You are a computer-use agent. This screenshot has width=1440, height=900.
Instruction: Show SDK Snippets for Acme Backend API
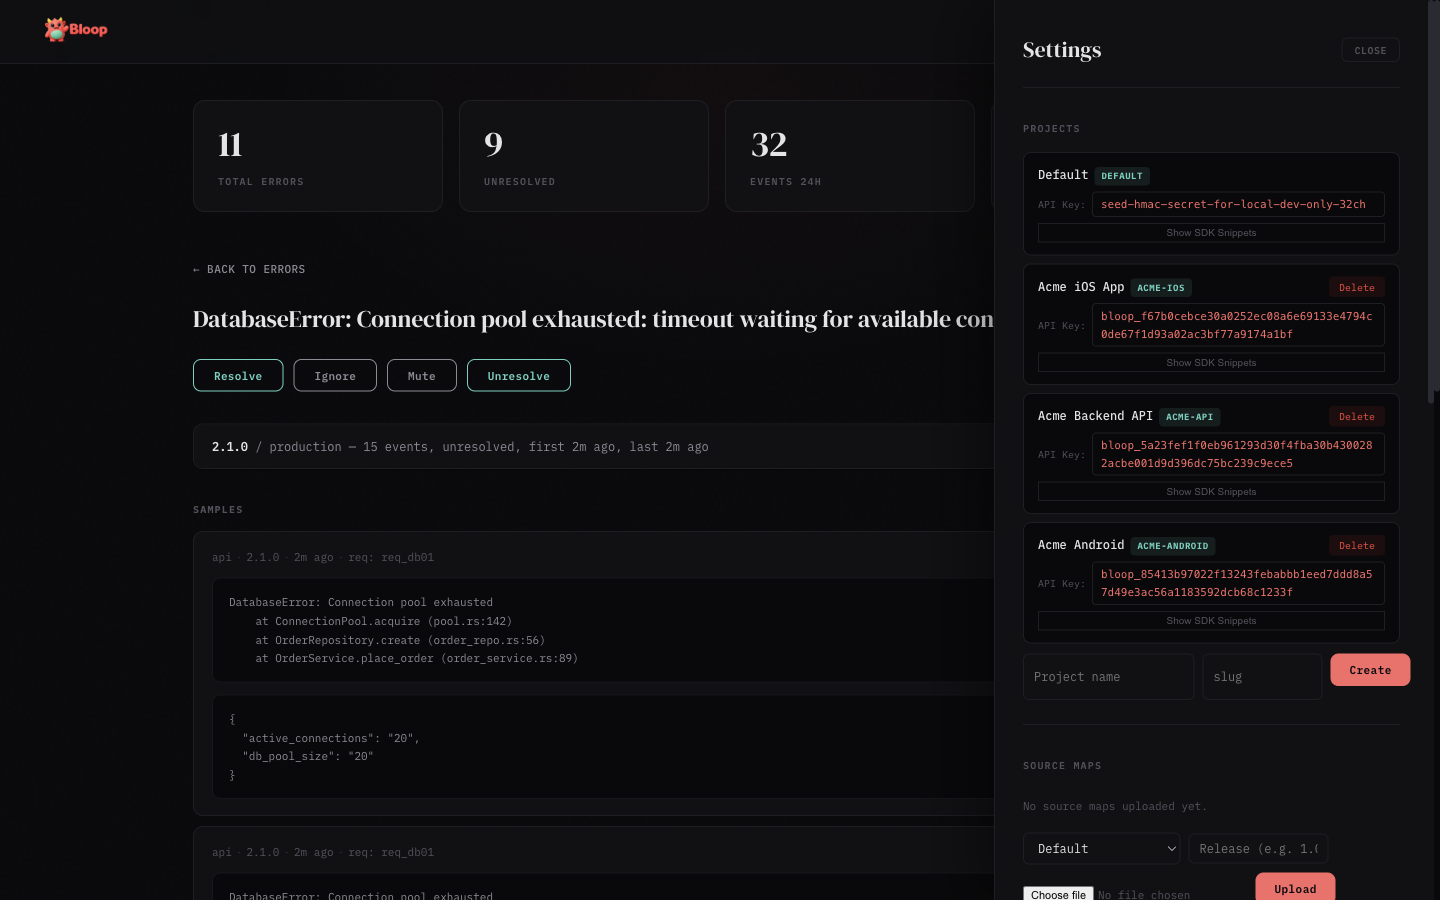(x=1211, y=491)
